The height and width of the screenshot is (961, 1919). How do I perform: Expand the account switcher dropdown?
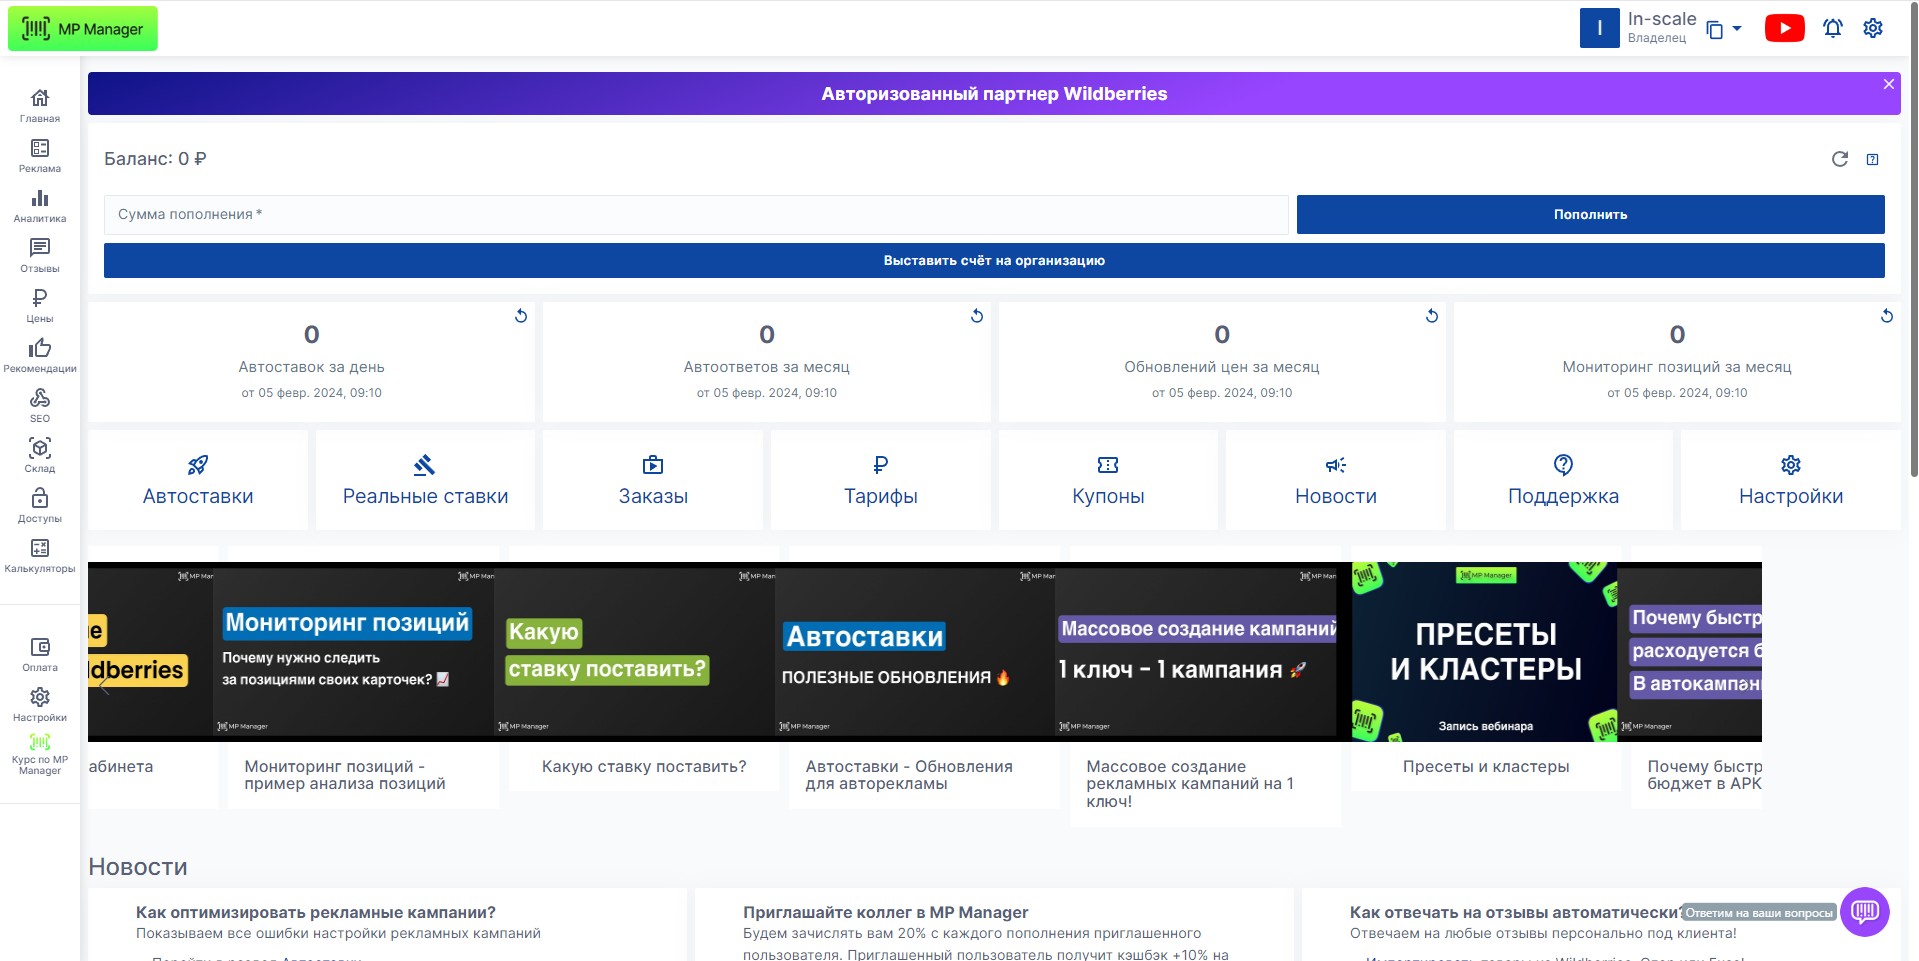tap(1737, 29)
